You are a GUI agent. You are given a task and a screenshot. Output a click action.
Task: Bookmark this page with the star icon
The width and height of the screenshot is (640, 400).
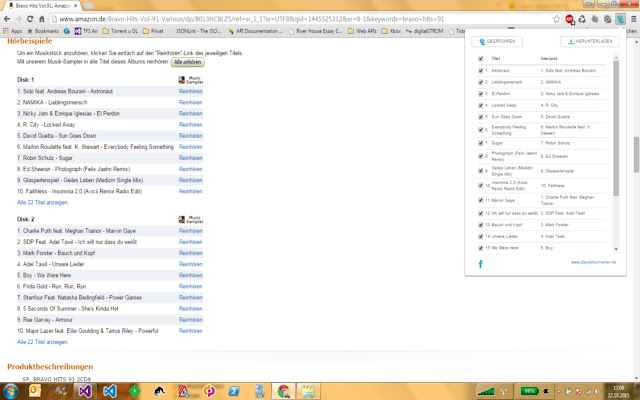pyautogui.click(x=556, y=19)
